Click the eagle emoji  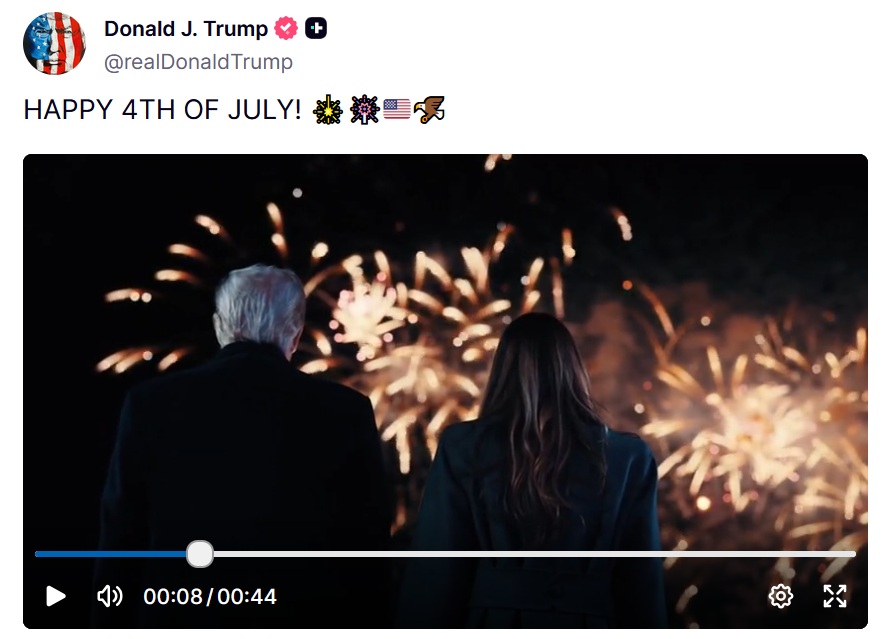click(x=429, y=109)
